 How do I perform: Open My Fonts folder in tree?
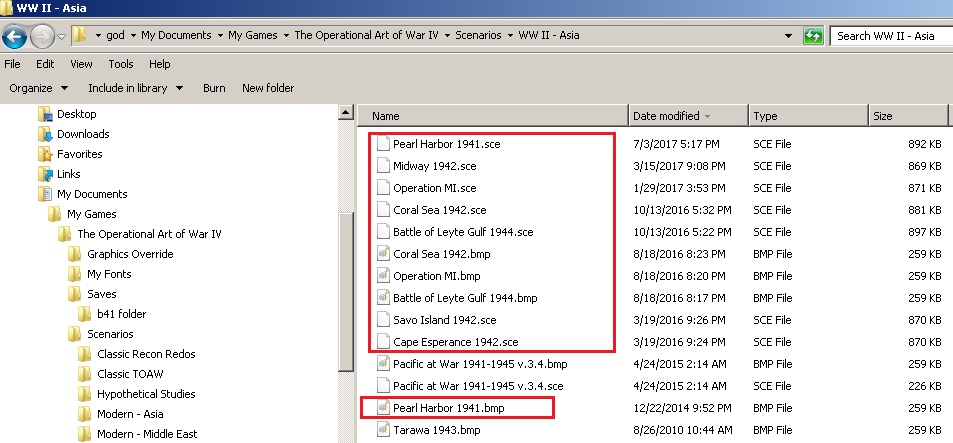(109, 274)
